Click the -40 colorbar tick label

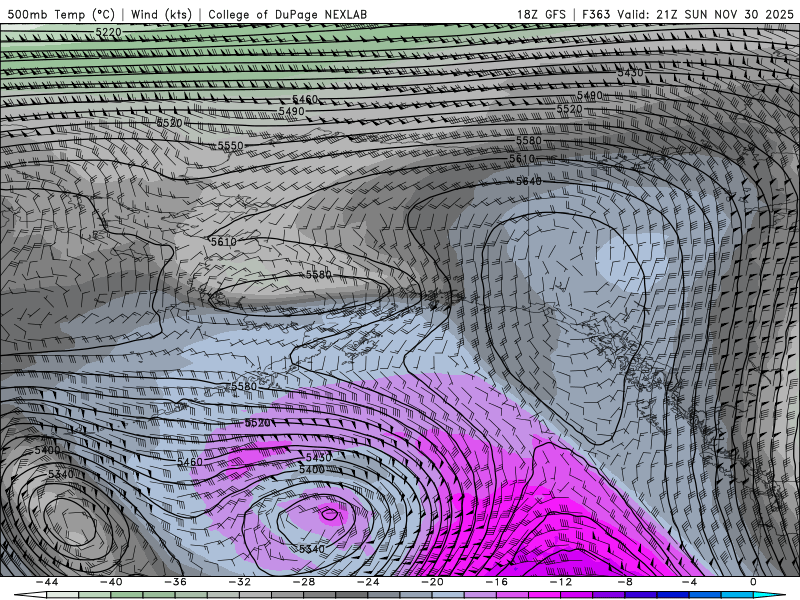111,582
